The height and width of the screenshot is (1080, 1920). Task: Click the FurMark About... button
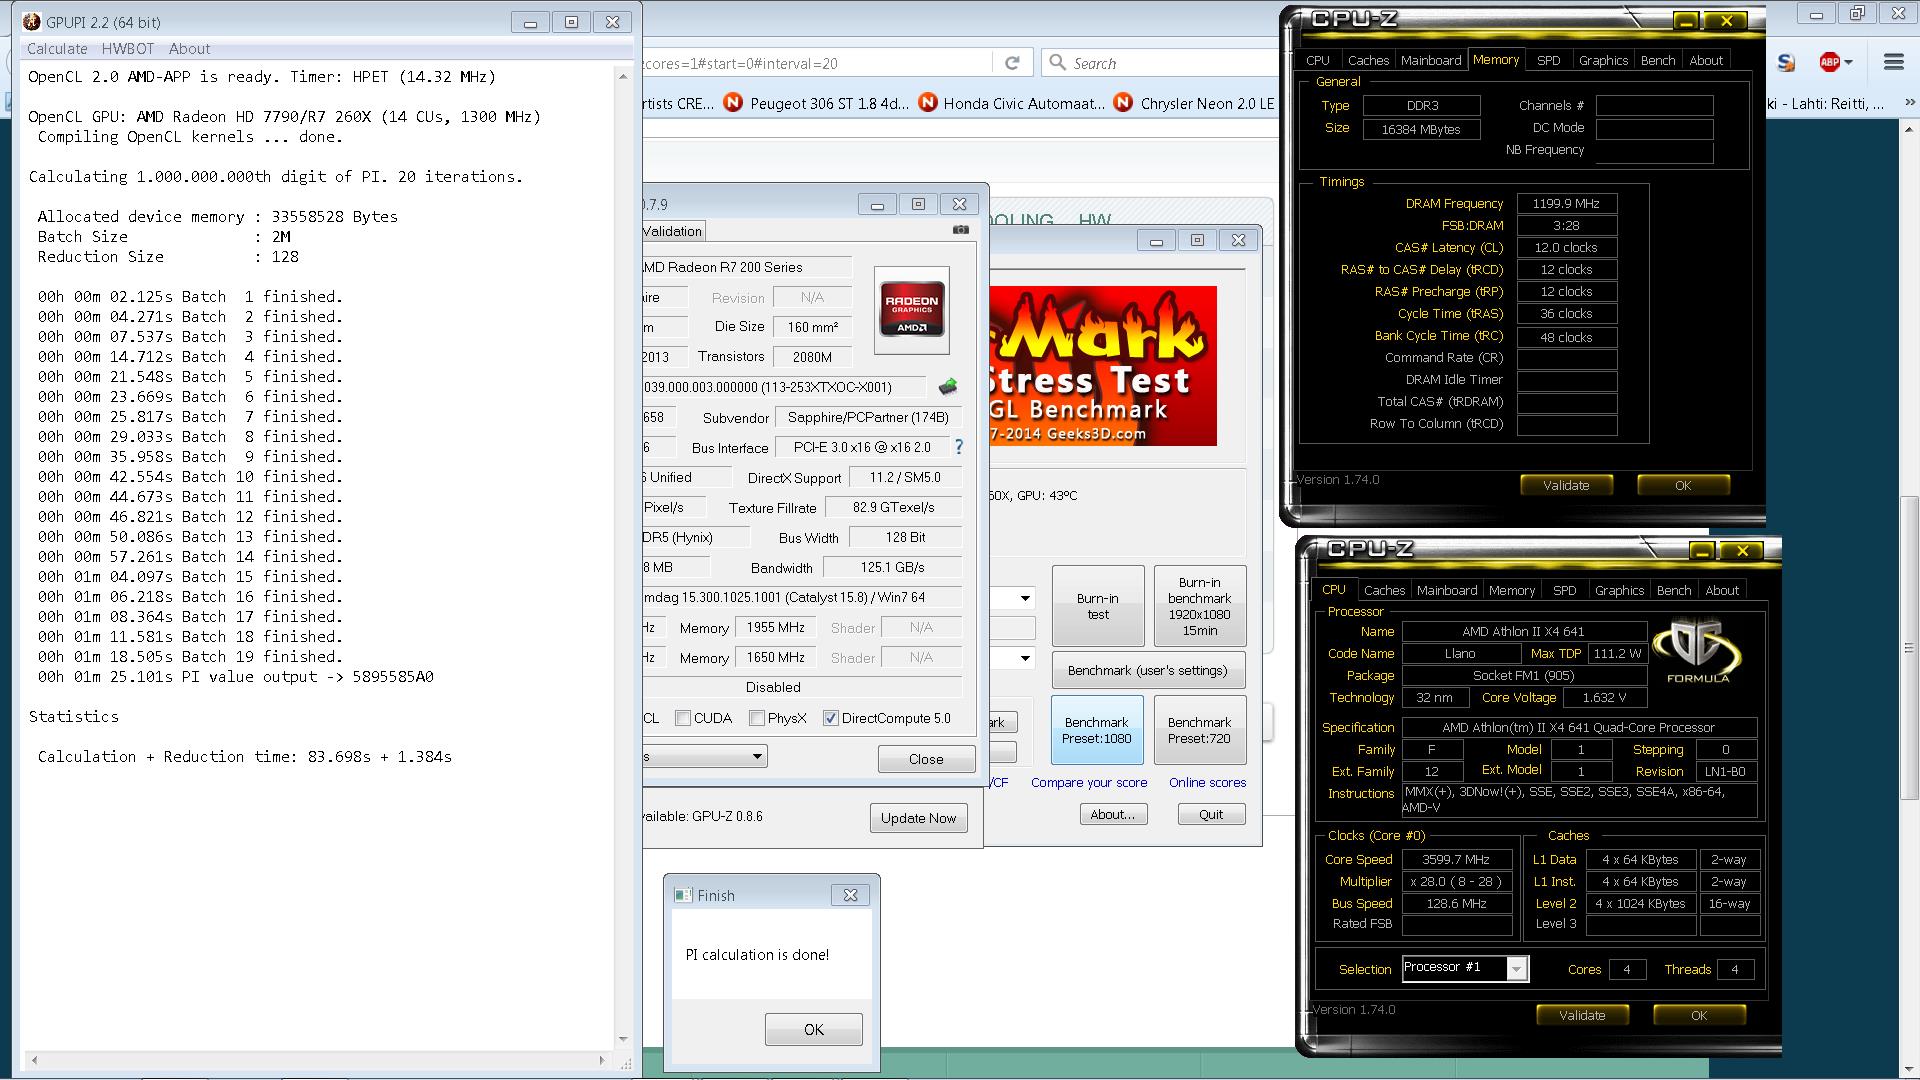coord(1113,814)
